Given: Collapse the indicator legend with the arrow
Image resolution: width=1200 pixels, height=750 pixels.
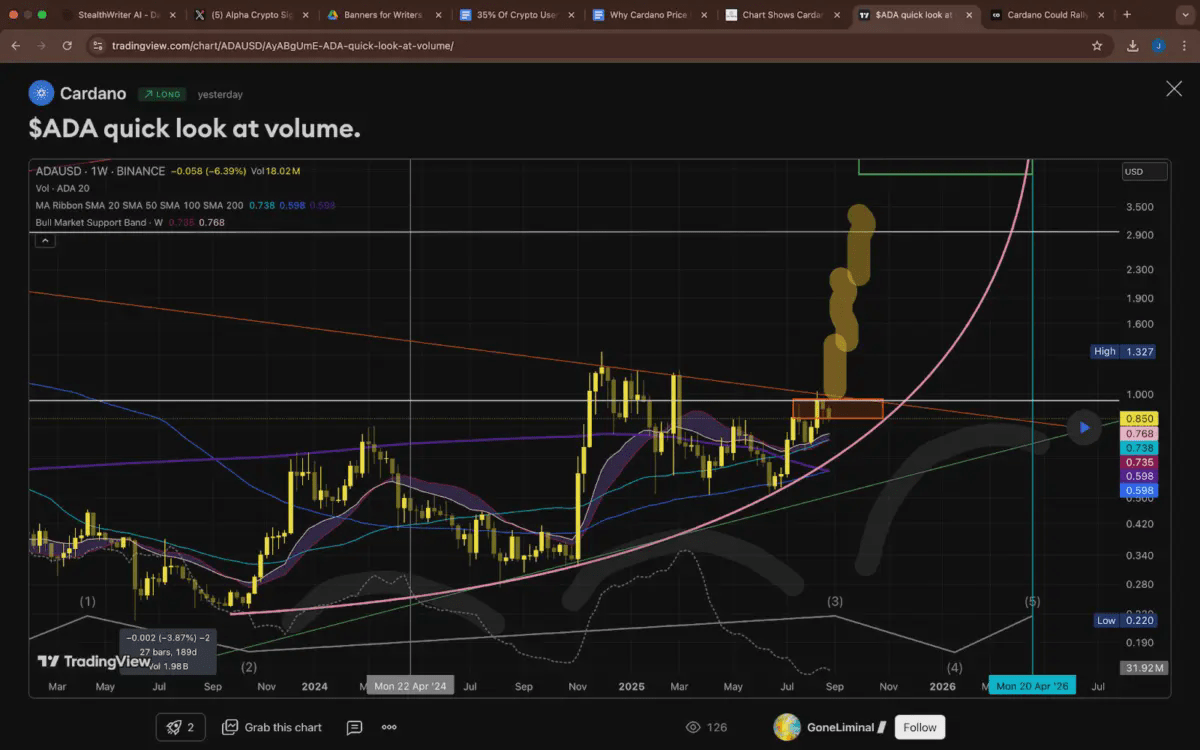Looking at the screenshot, I should [44, 239].
